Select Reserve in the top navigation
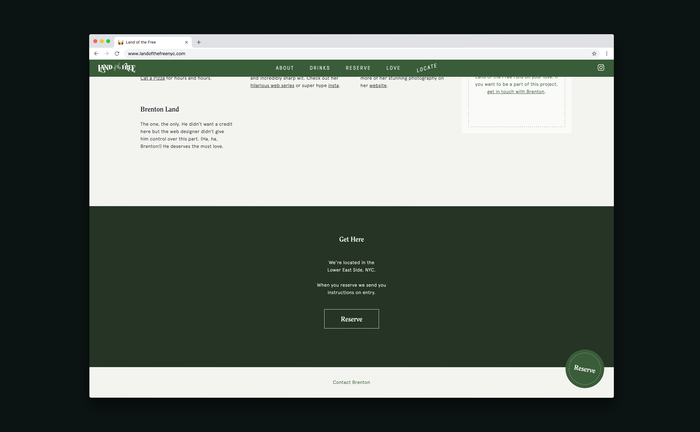 pyautogui.click(x=358, y=68)
